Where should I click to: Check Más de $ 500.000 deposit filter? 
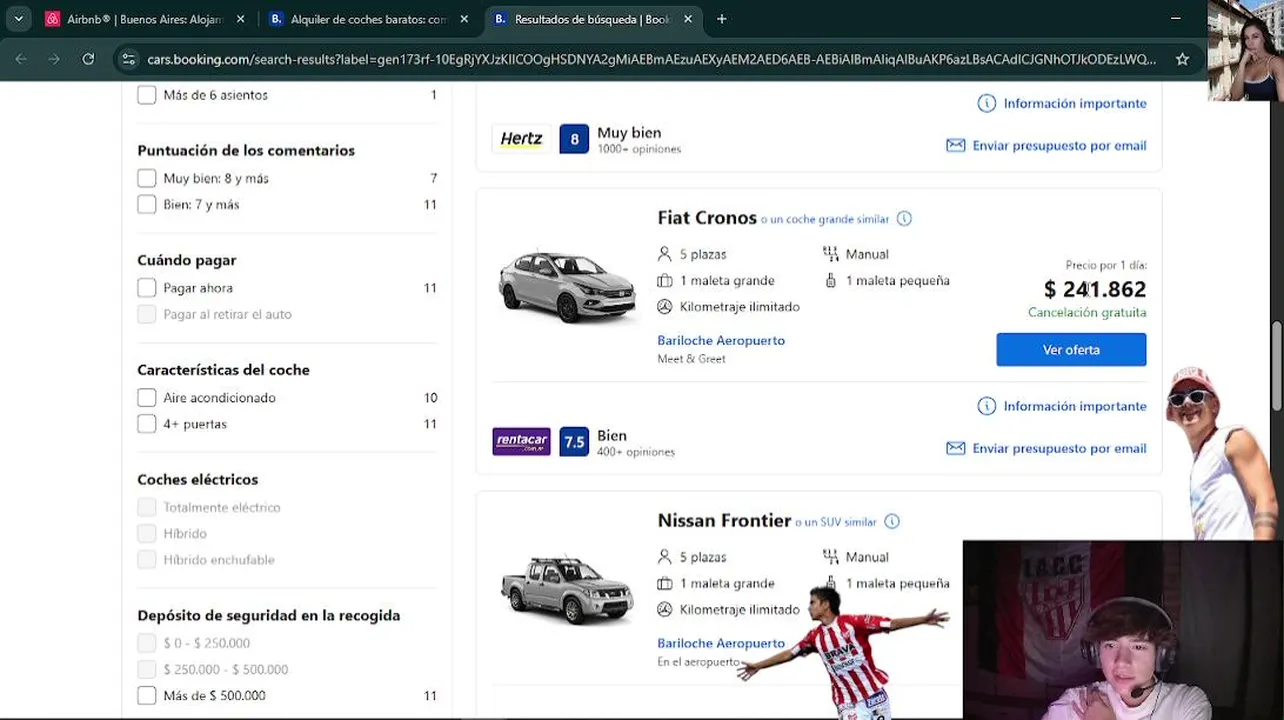pyautogui.click(x=147, y=695)
